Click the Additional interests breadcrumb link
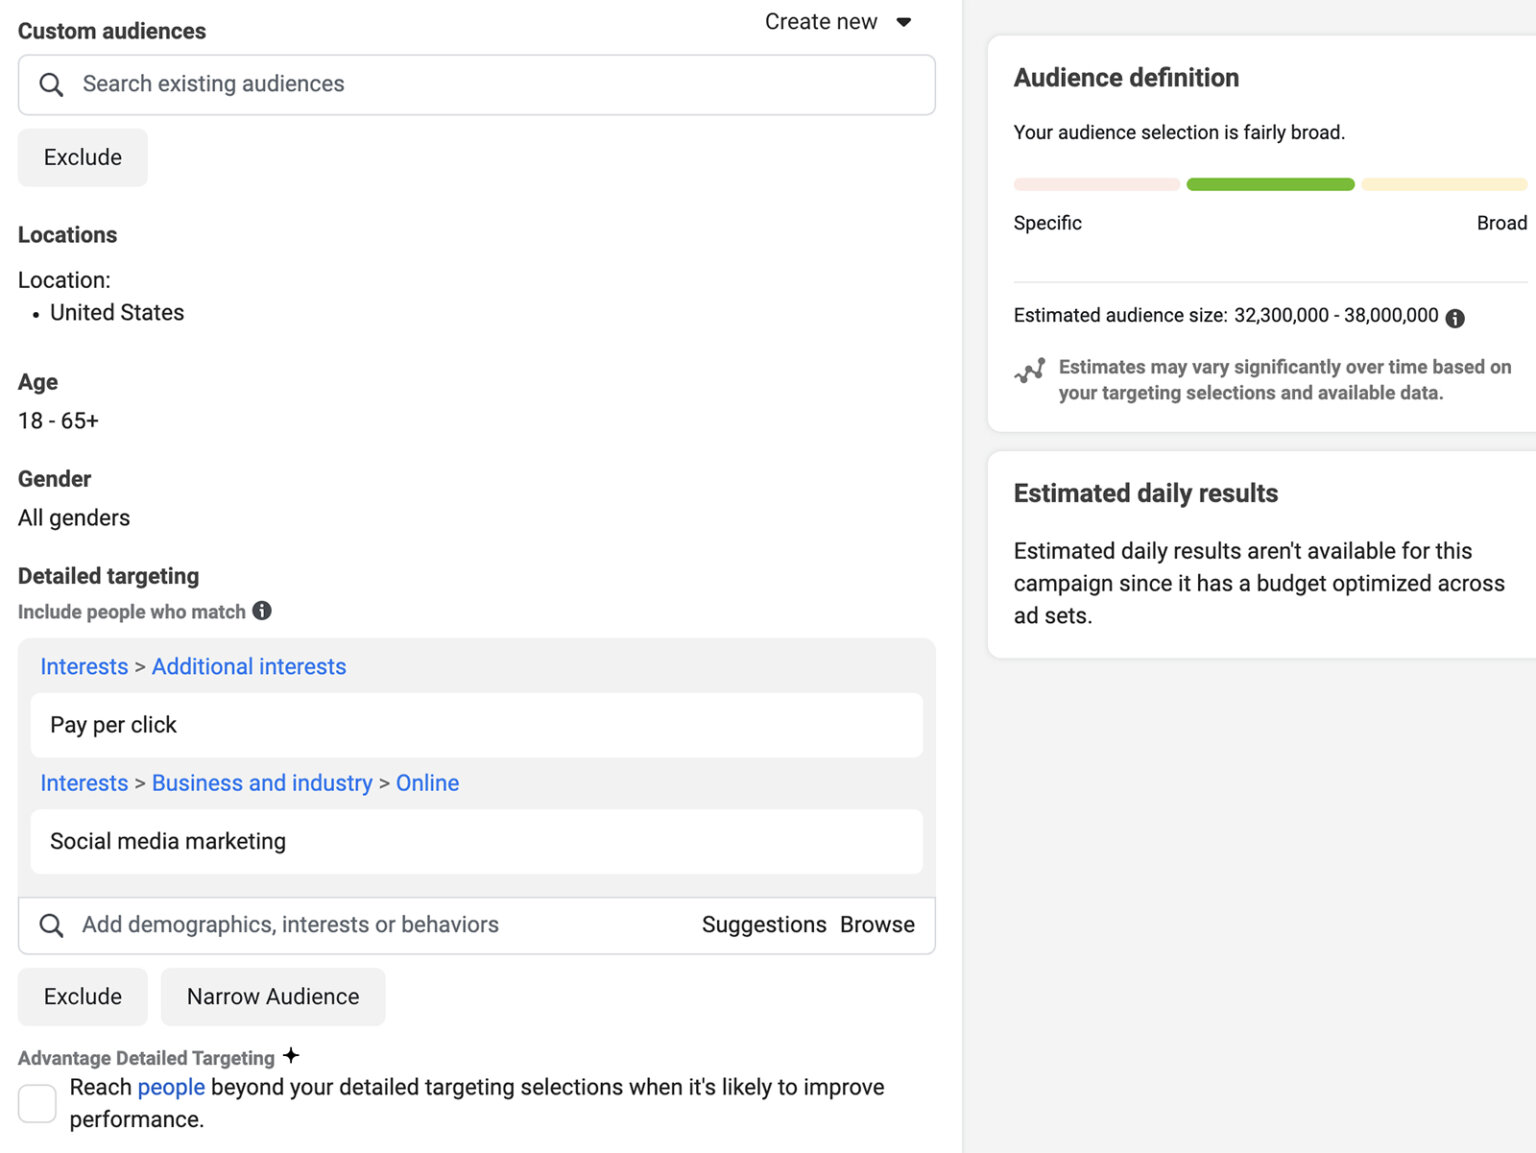This screenshot has height=1153, width=1536. [x=249, y=667]
